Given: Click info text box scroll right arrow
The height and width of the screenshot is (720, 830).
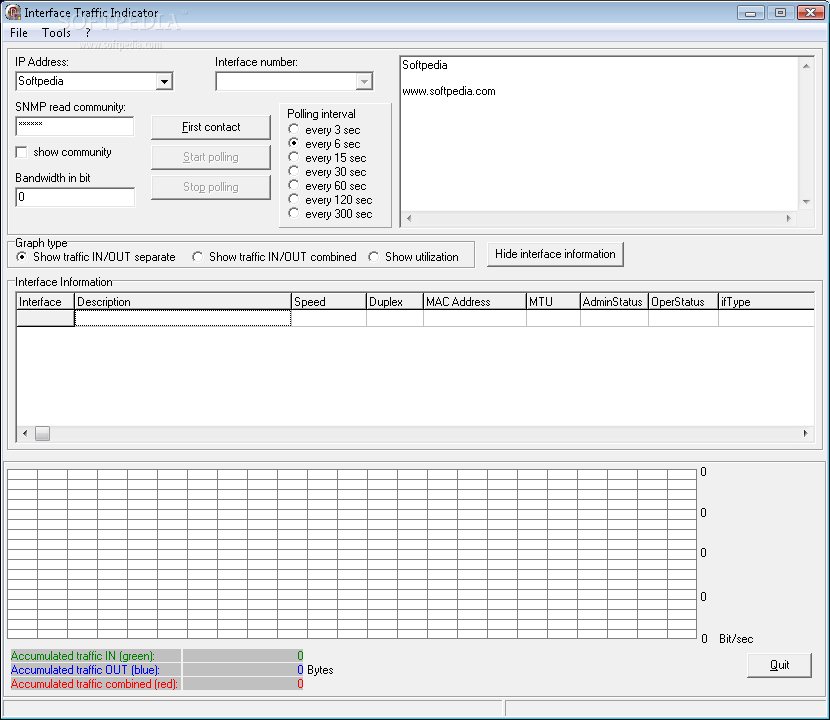Looking at the screenshot, I should [789, 218].
